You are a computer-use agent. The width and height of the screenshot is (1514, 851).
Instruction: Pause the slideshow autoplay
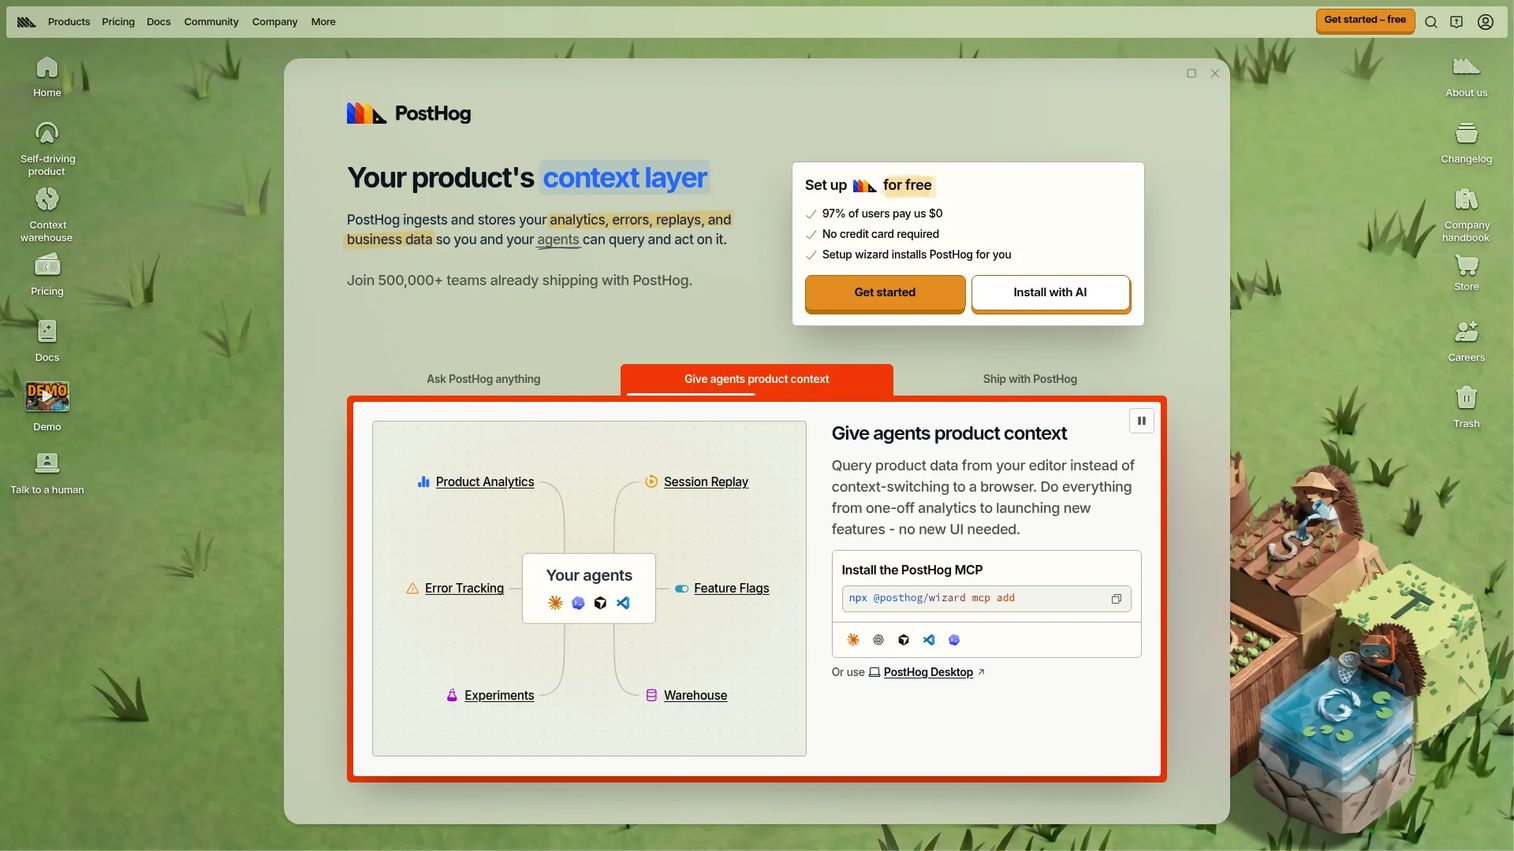click(1141, 421)
